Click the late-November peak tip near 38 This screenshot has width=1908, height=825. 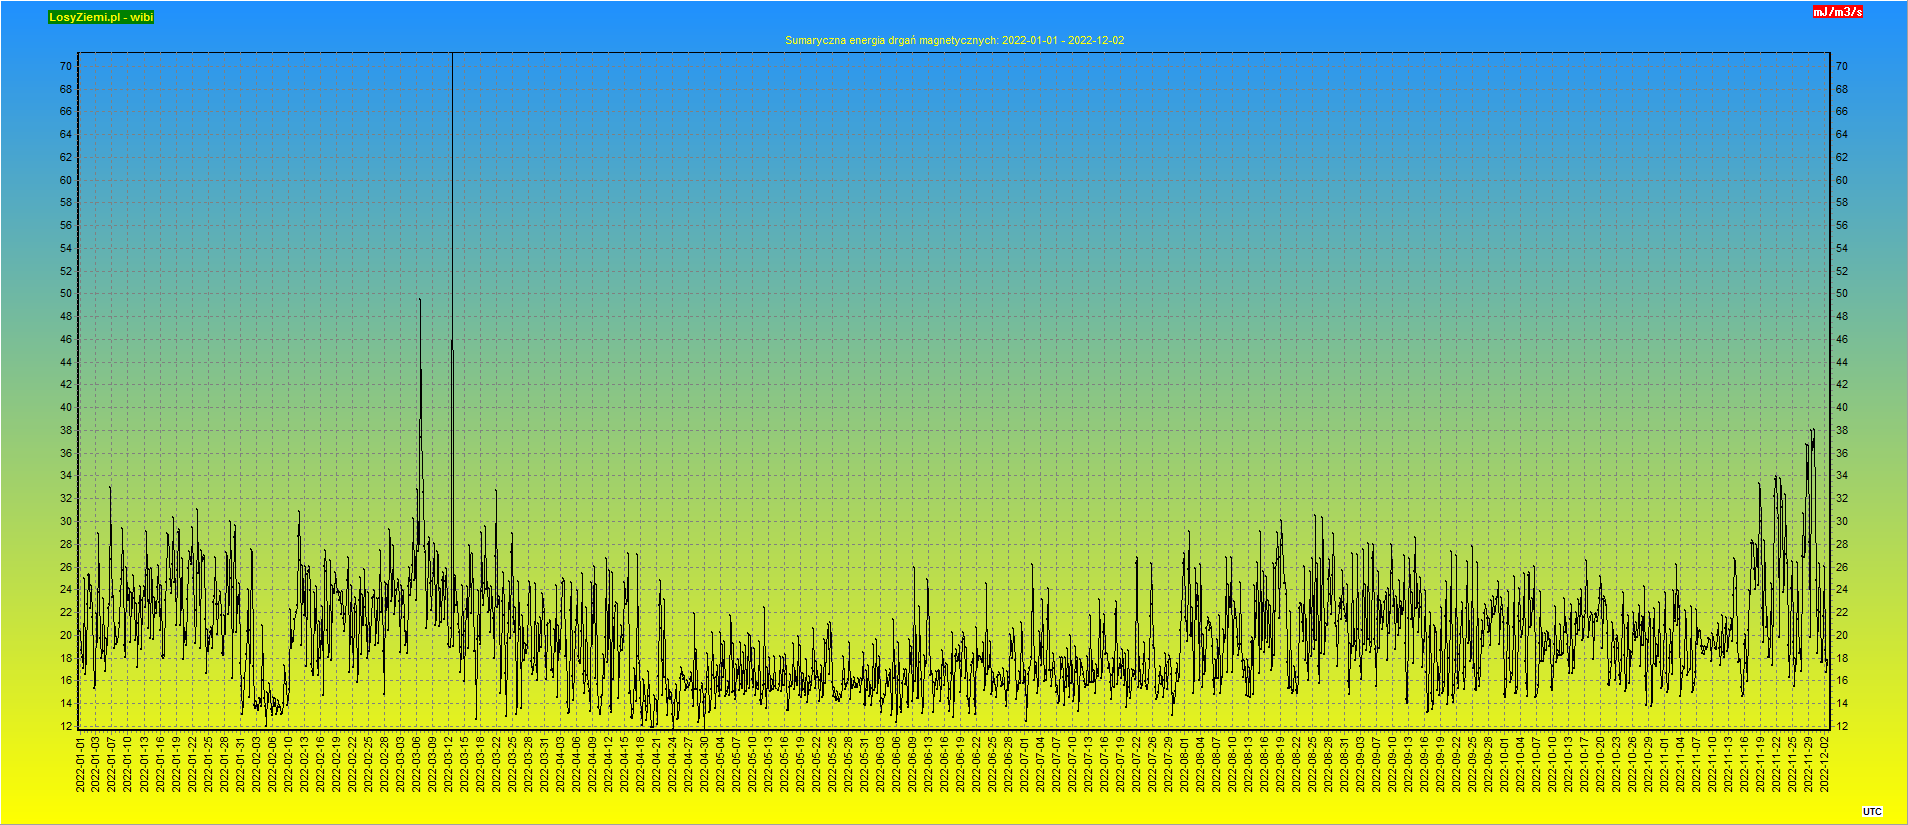[1813, 430]
